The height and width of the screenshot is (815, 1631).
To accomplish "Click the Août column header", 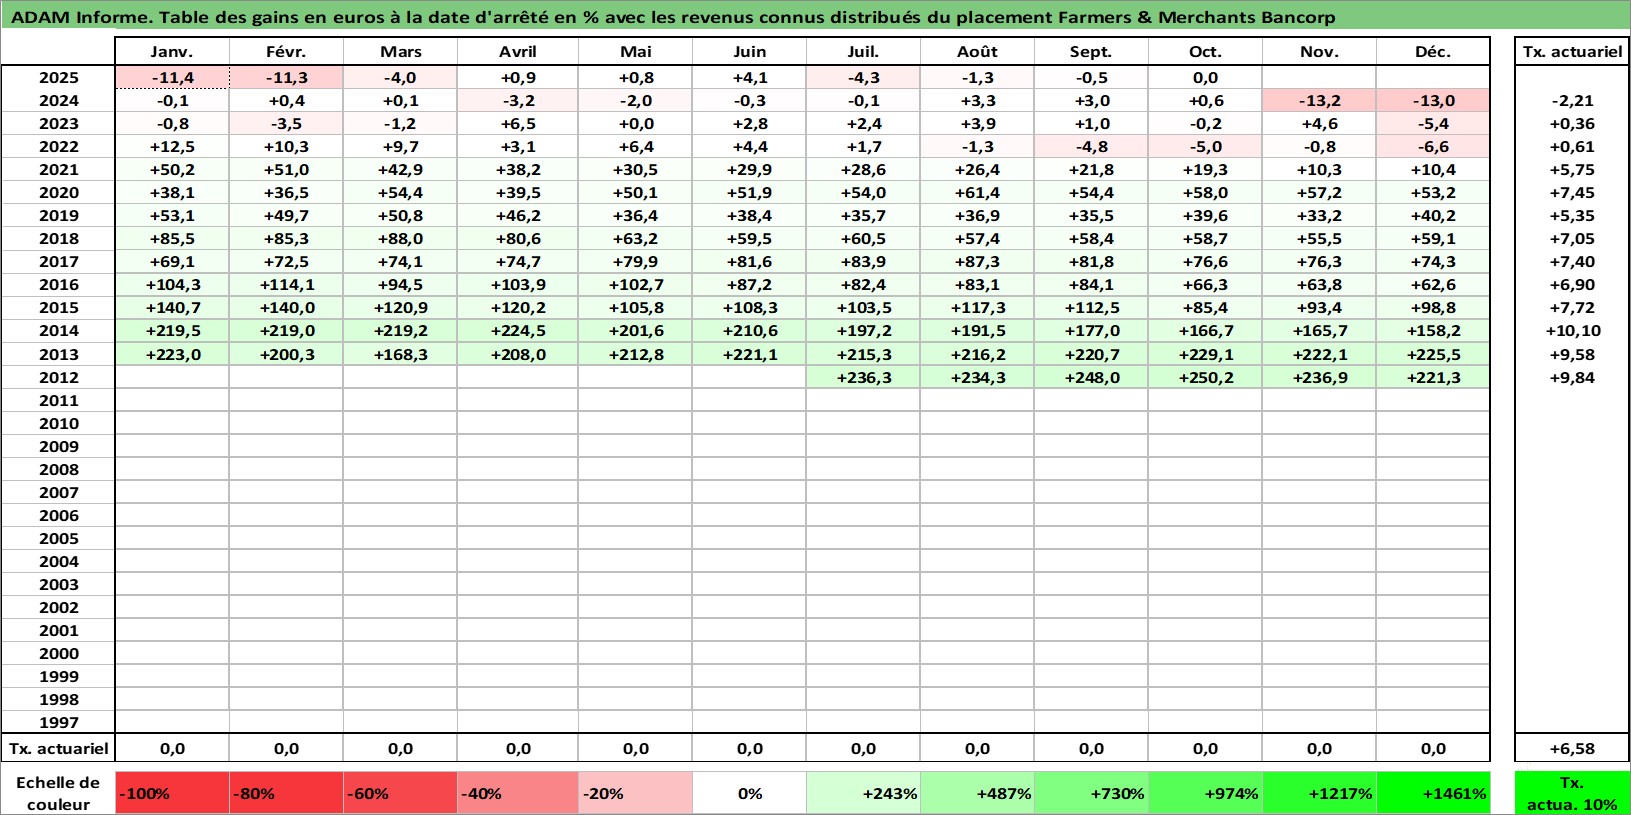I will [977, 51].
